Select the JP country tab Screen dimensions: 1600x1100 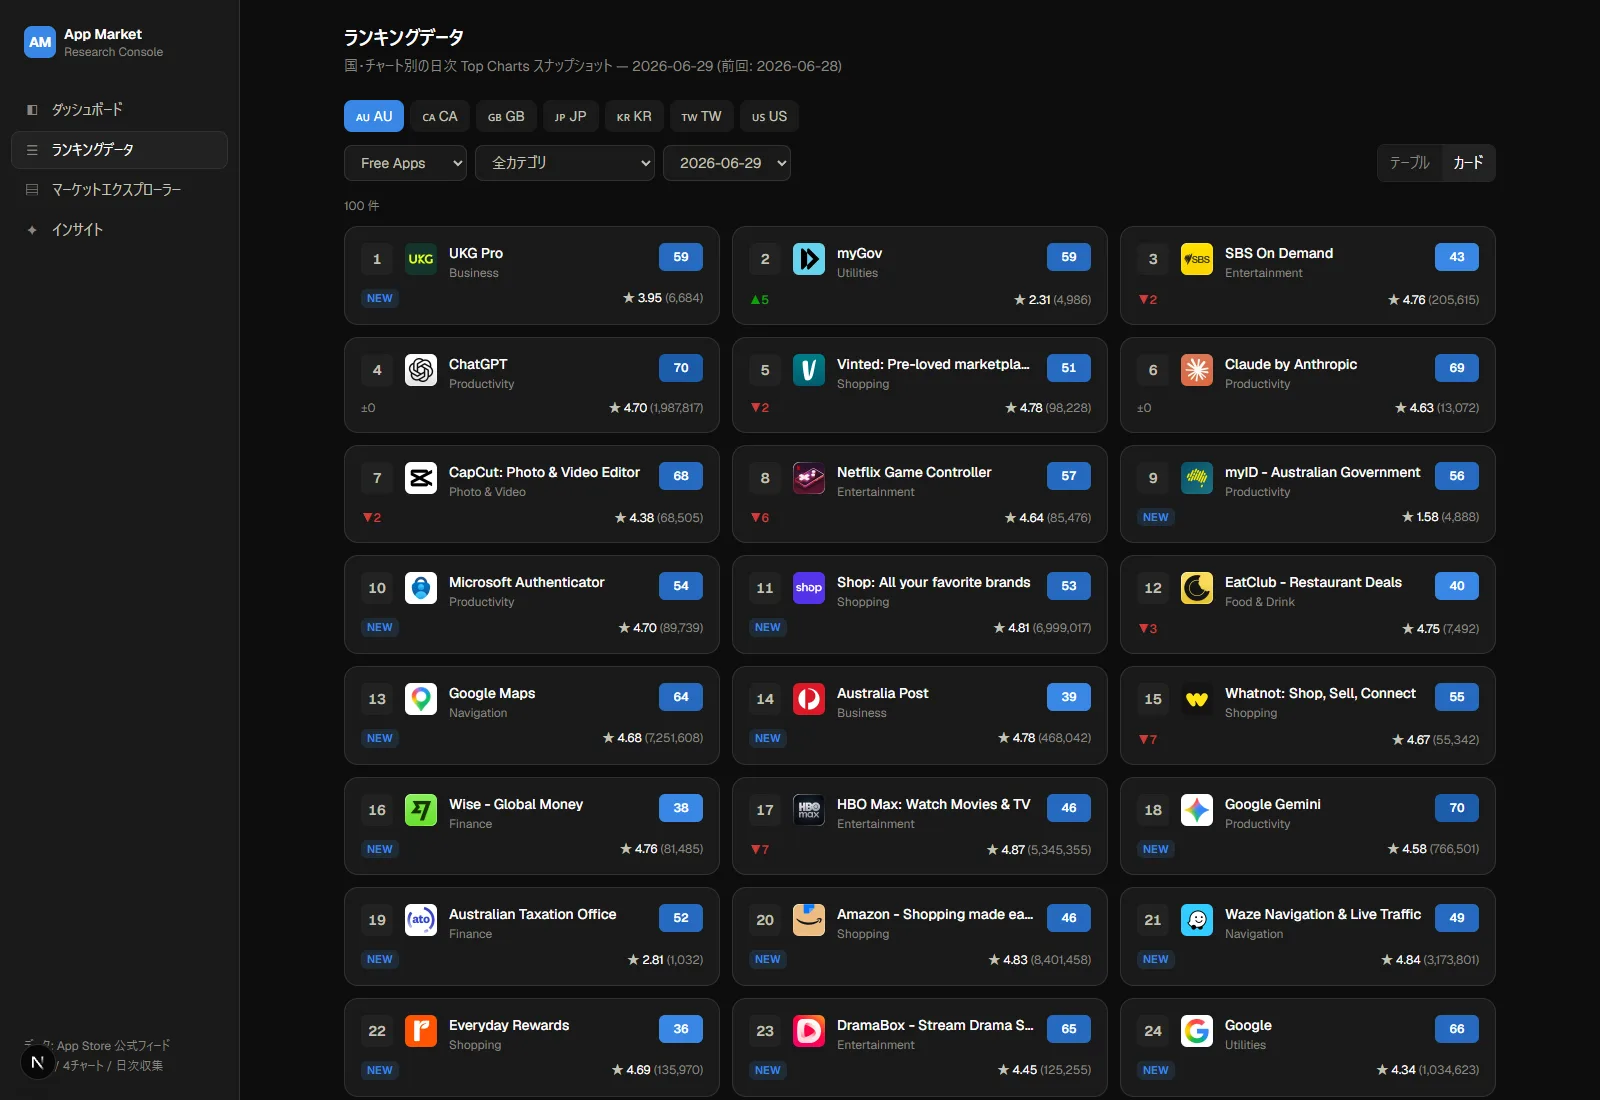point(571,116)
